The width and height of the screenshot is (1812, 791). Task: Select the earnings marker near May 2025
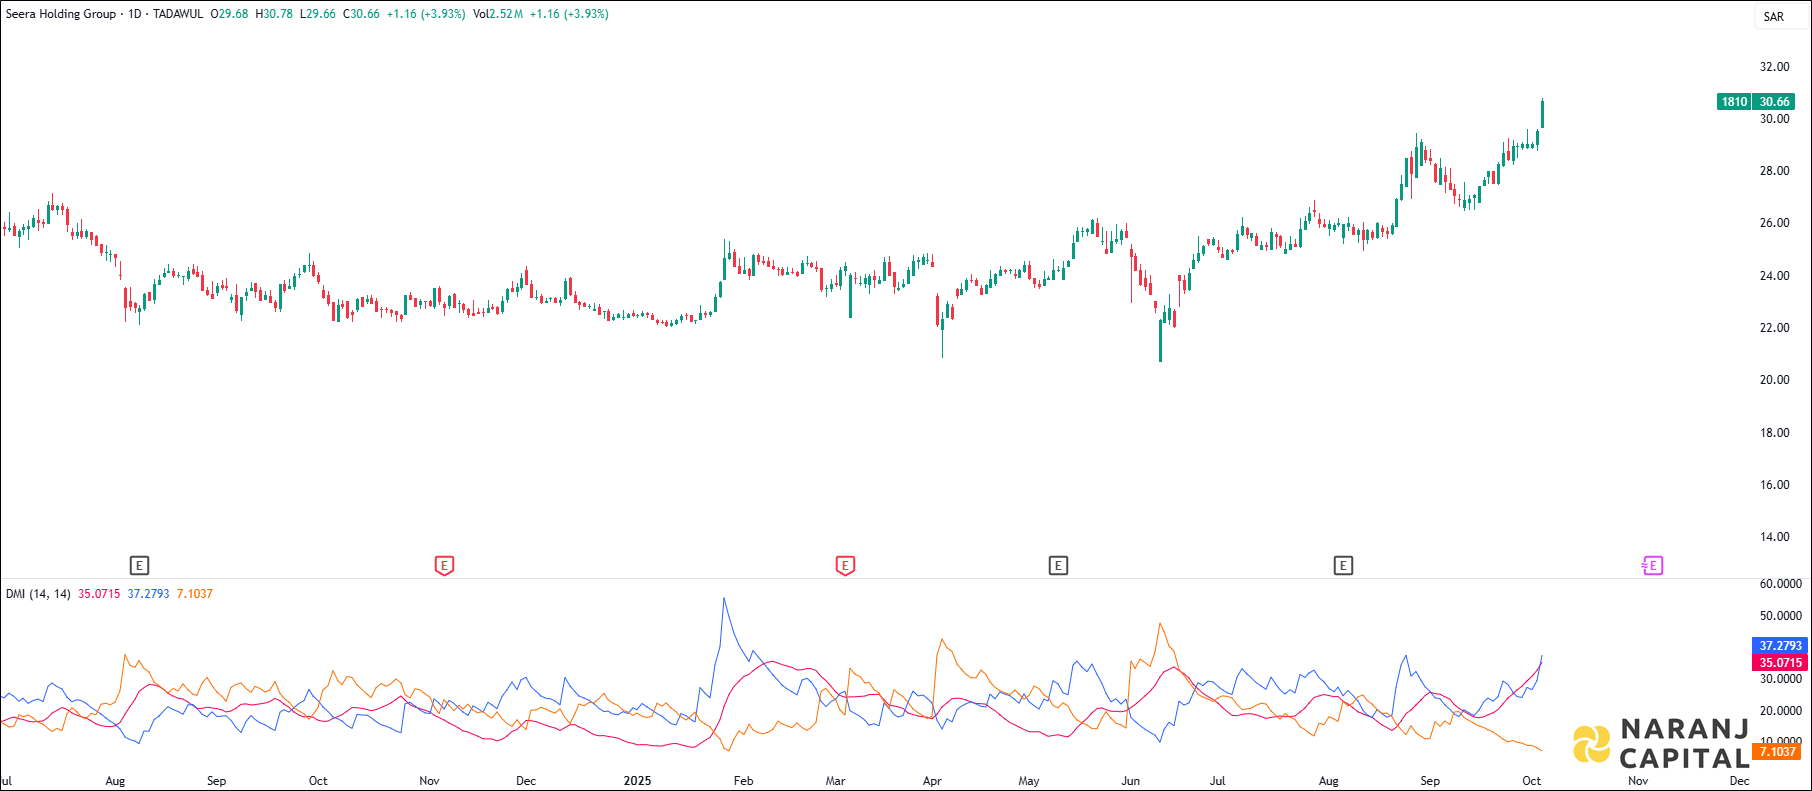(x=1058, y=566)
